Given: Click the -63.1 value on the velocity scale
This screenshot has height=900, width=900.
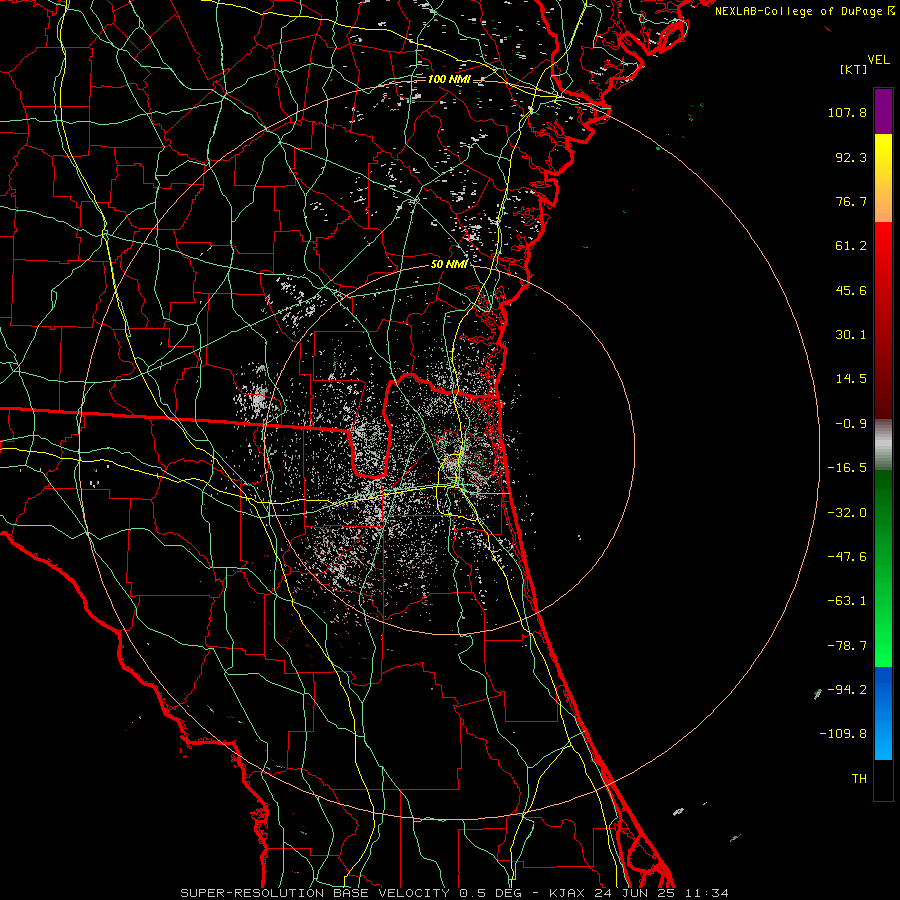Looking at the screenshot, I should (x=847, y=601).
